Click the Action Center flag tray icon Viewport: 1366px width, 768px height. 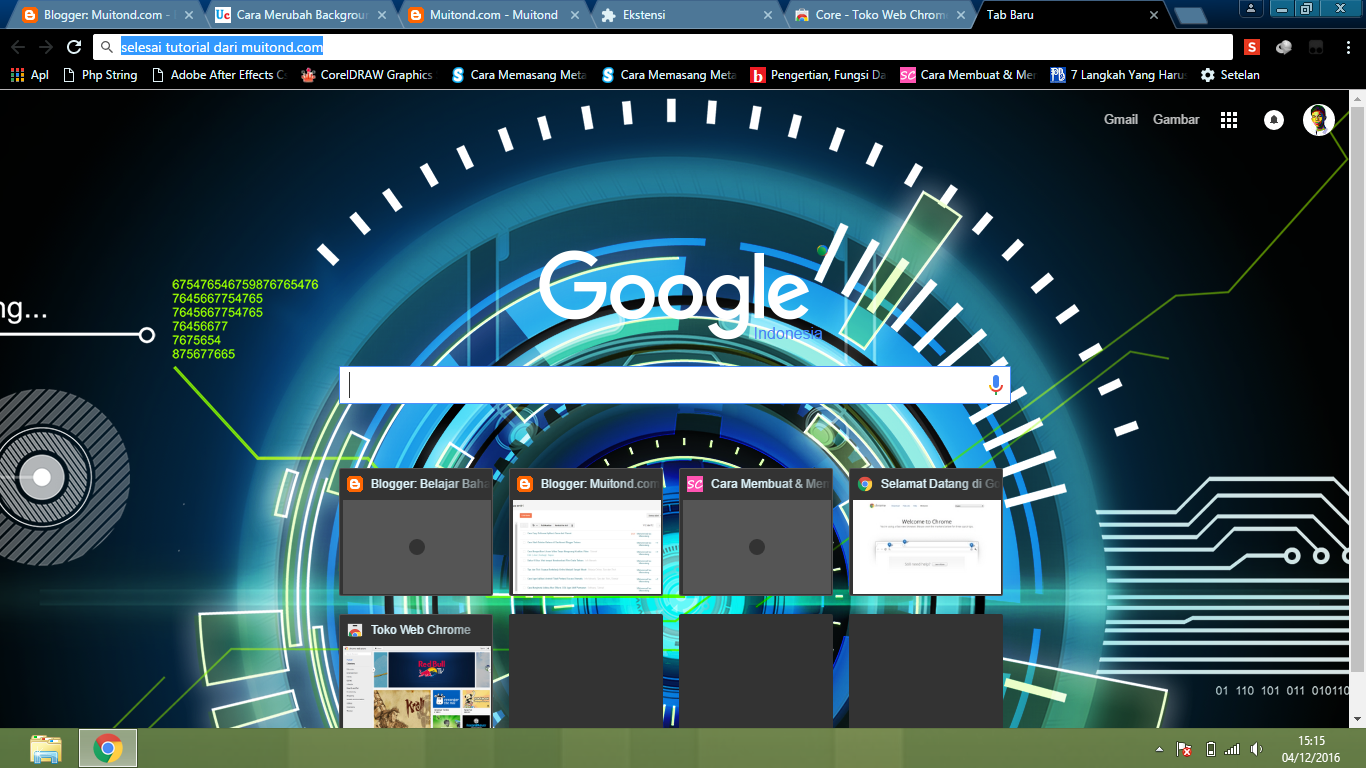tap(1184, 748)
